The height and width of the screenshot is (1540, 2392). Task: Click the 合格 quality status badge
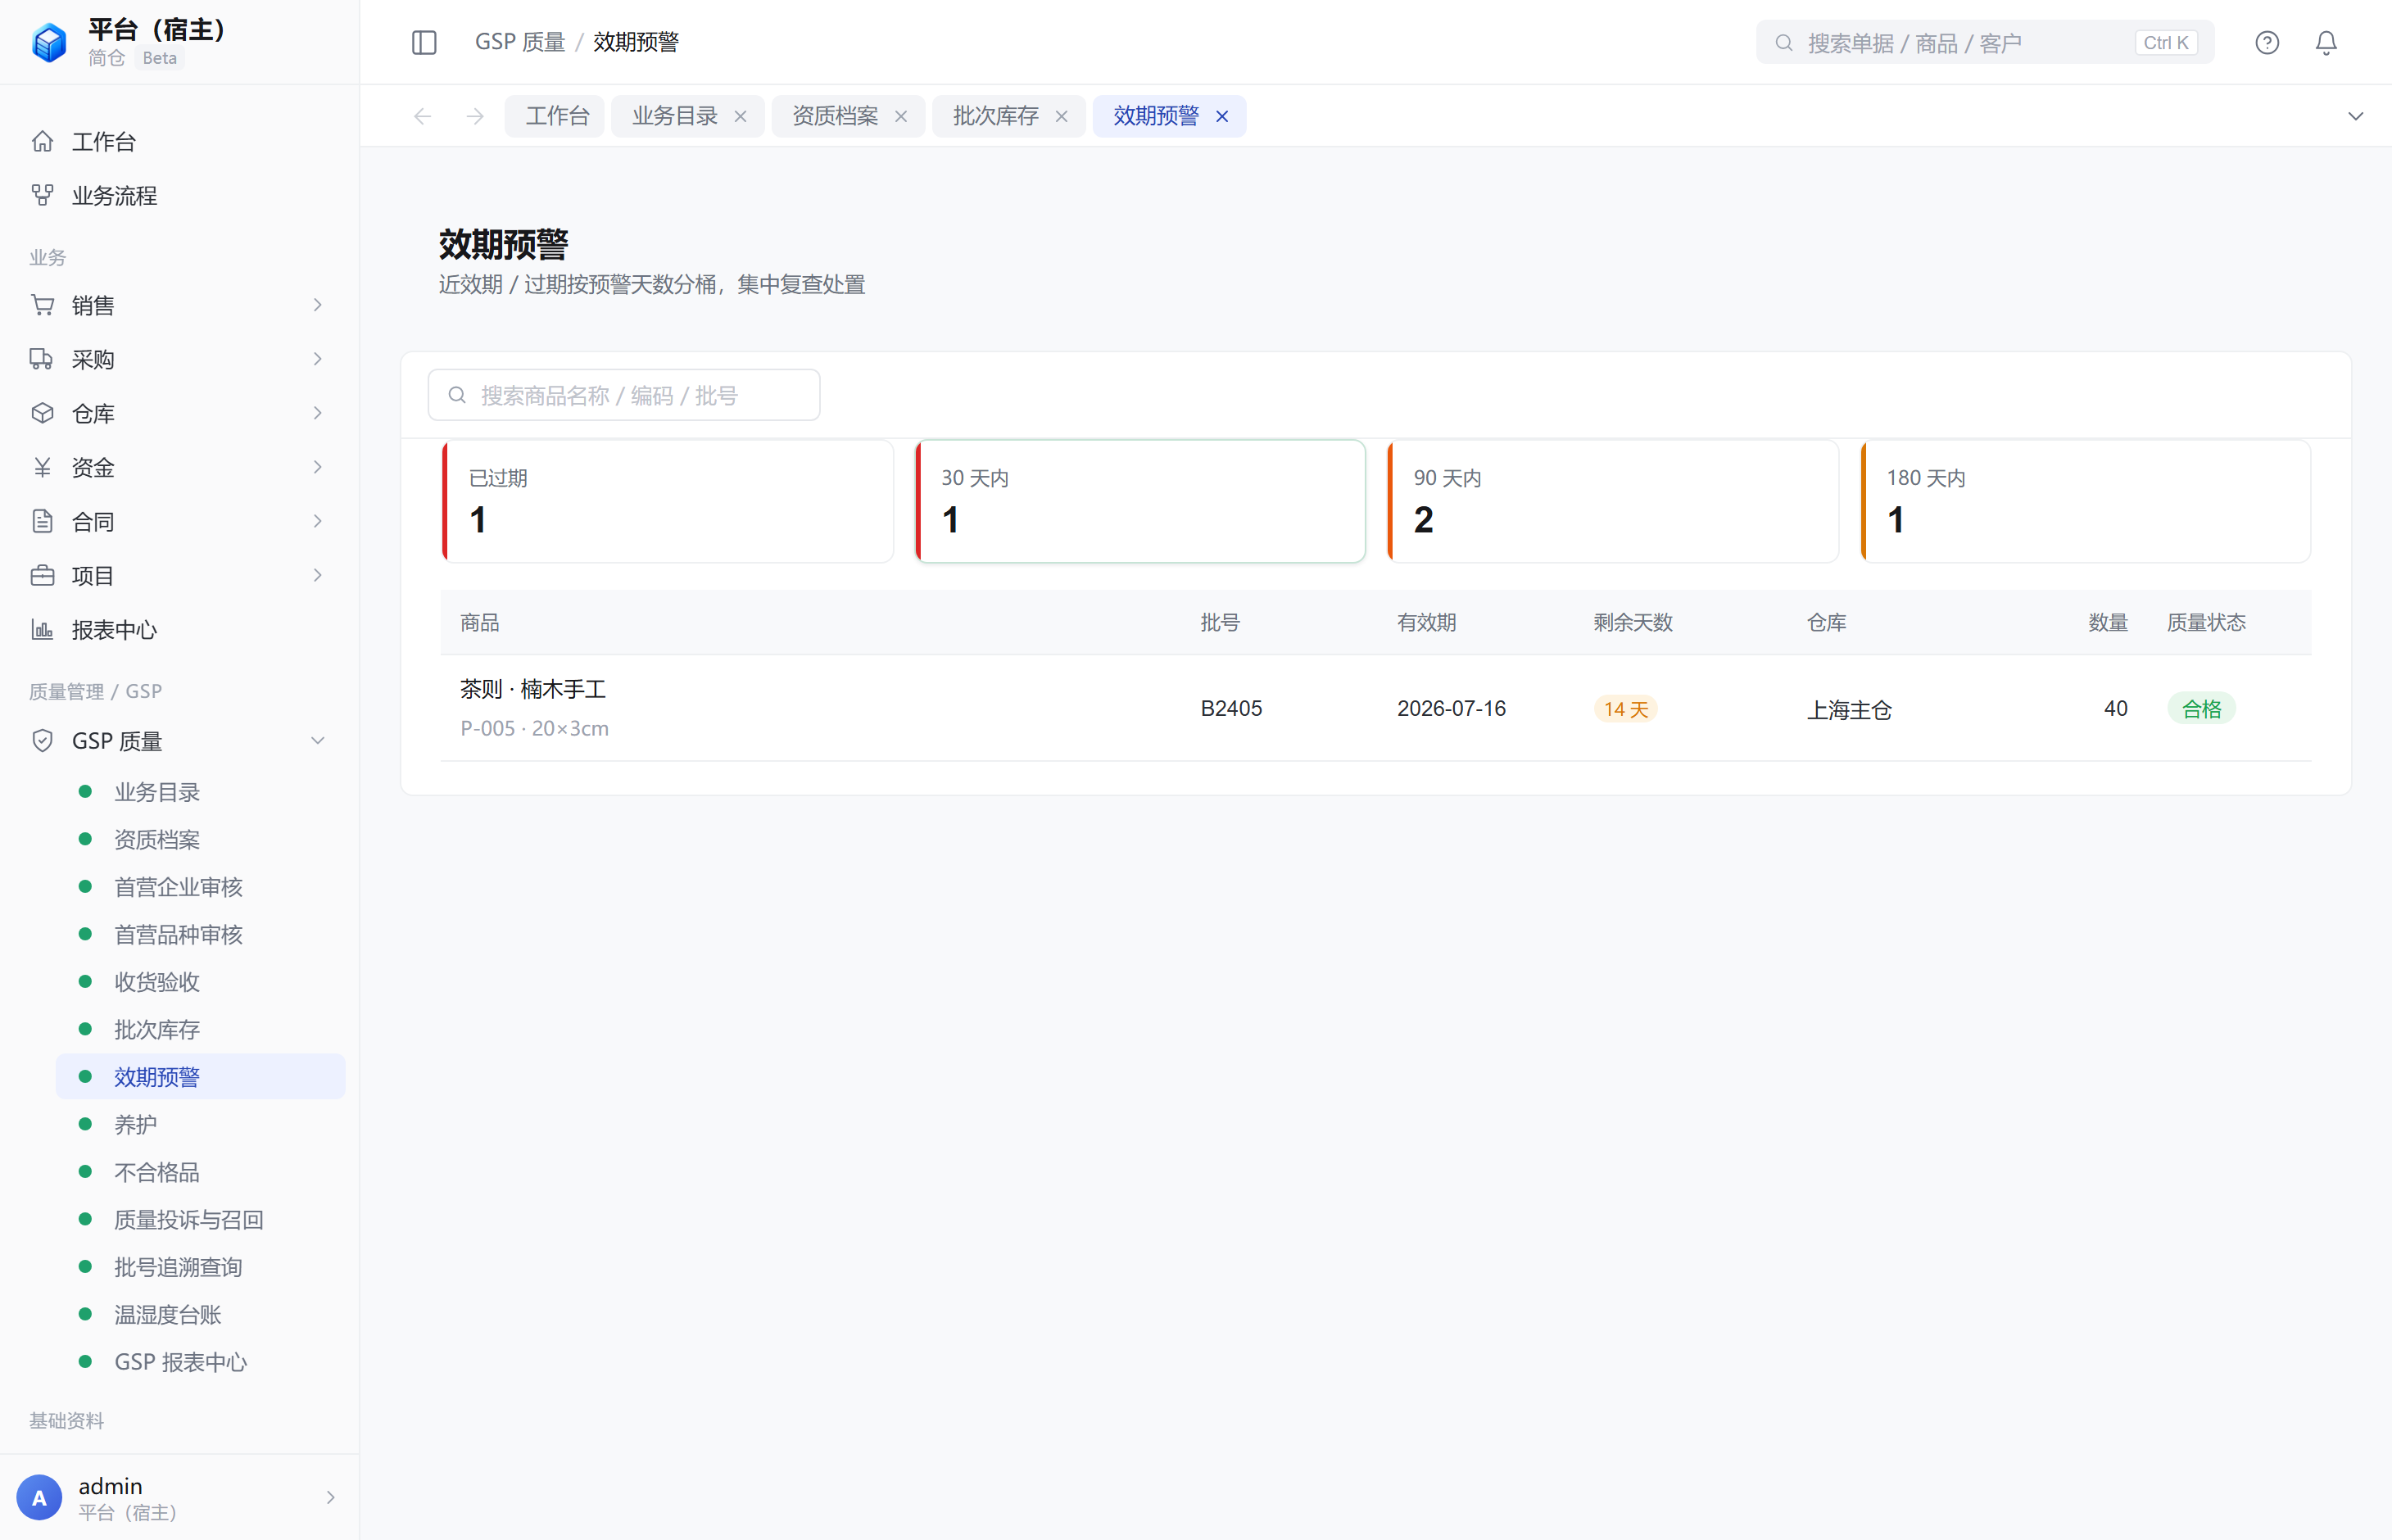point(2201,709)
